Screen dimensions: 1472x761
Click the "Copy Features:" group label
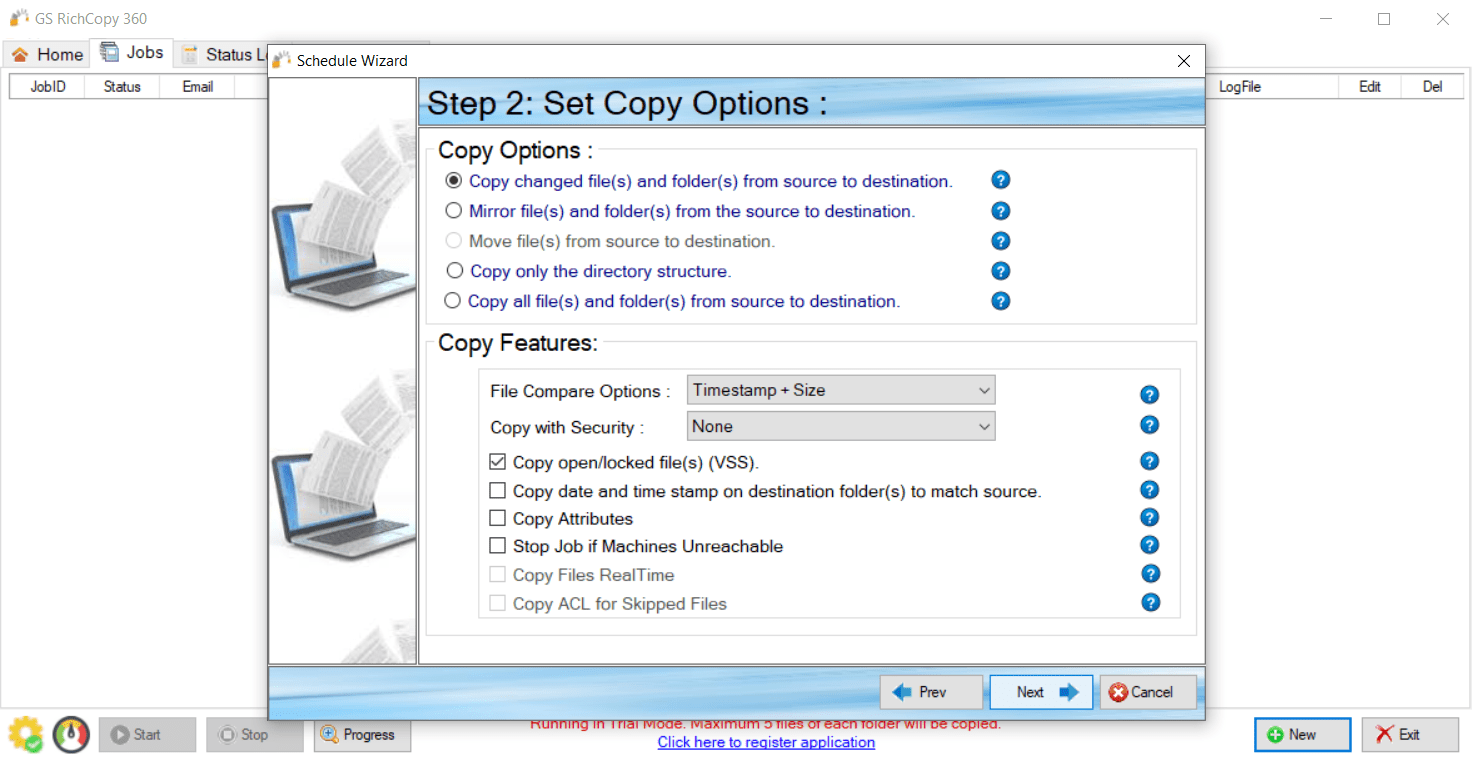[x=518, y=343]
